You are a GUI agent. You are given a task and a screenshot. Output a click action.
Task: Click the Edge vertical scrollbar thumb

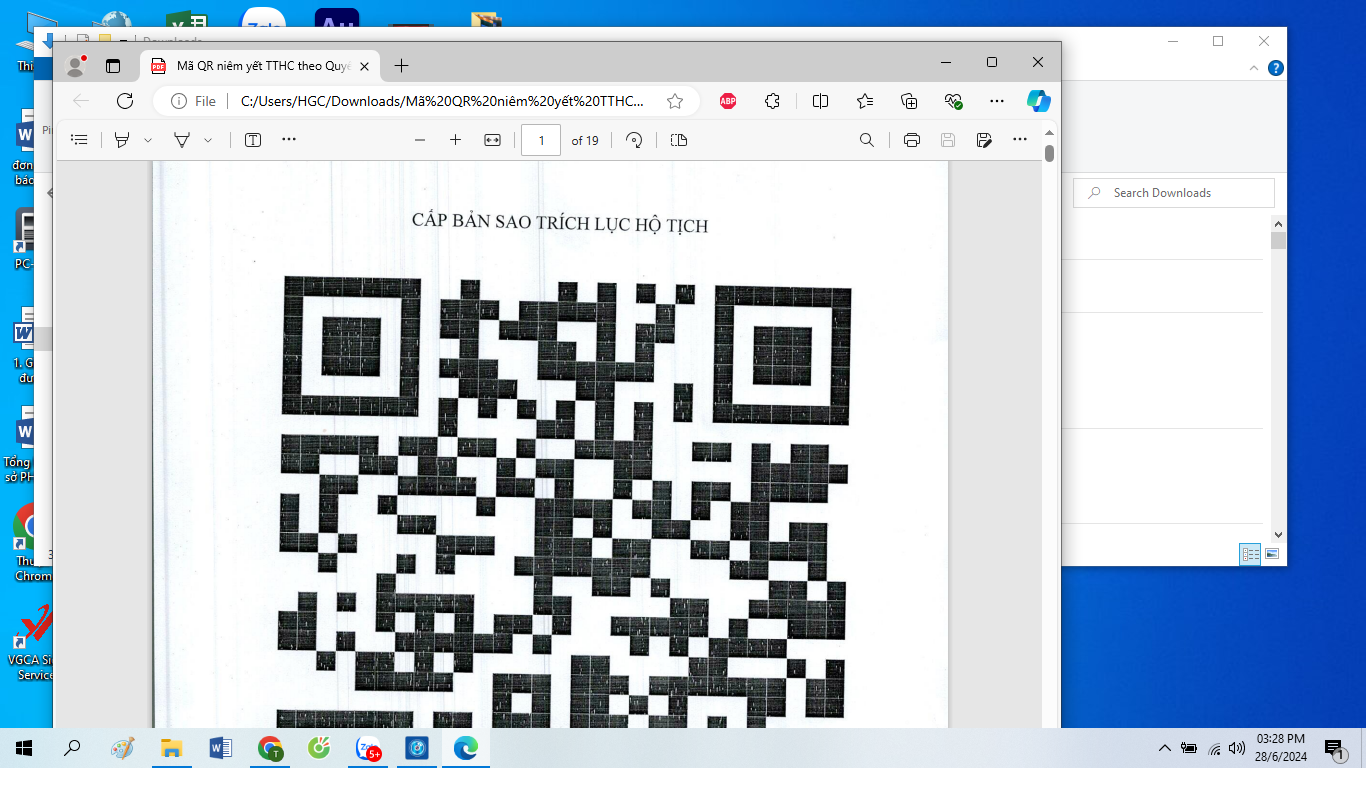[x=1049, y=153]
